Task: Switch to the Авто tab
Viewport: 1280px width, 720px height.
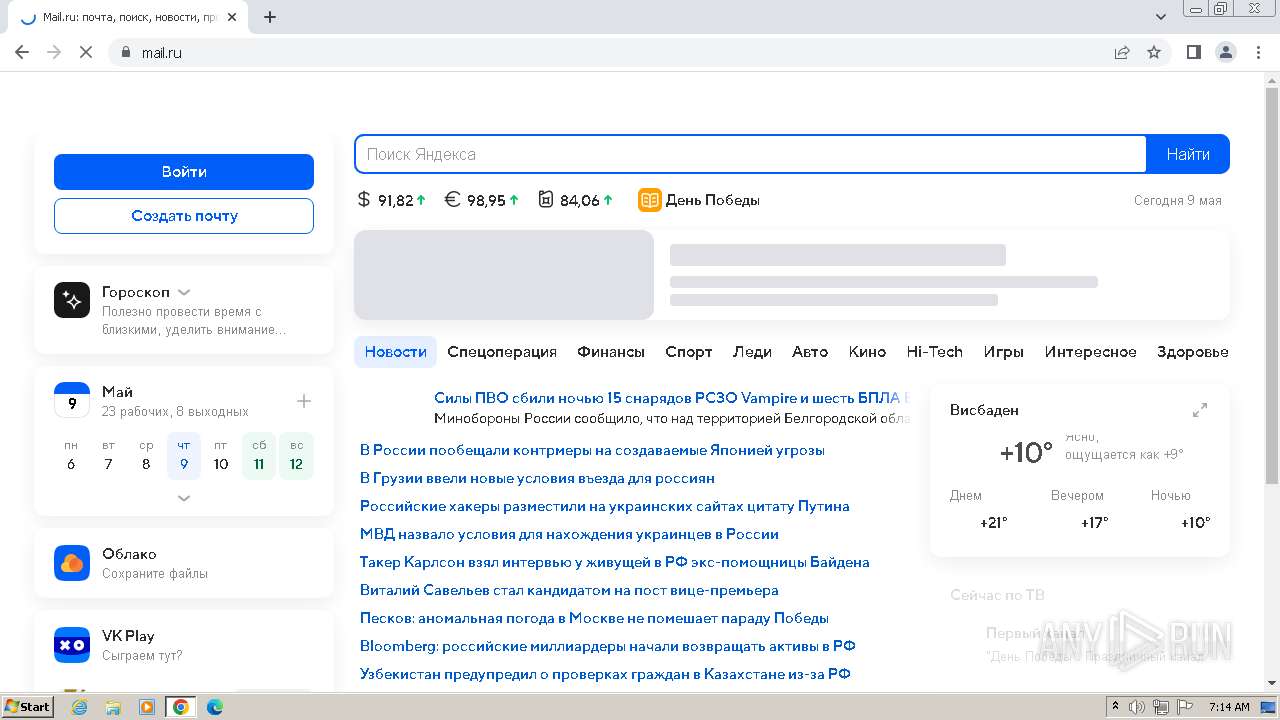Action: 810,352
